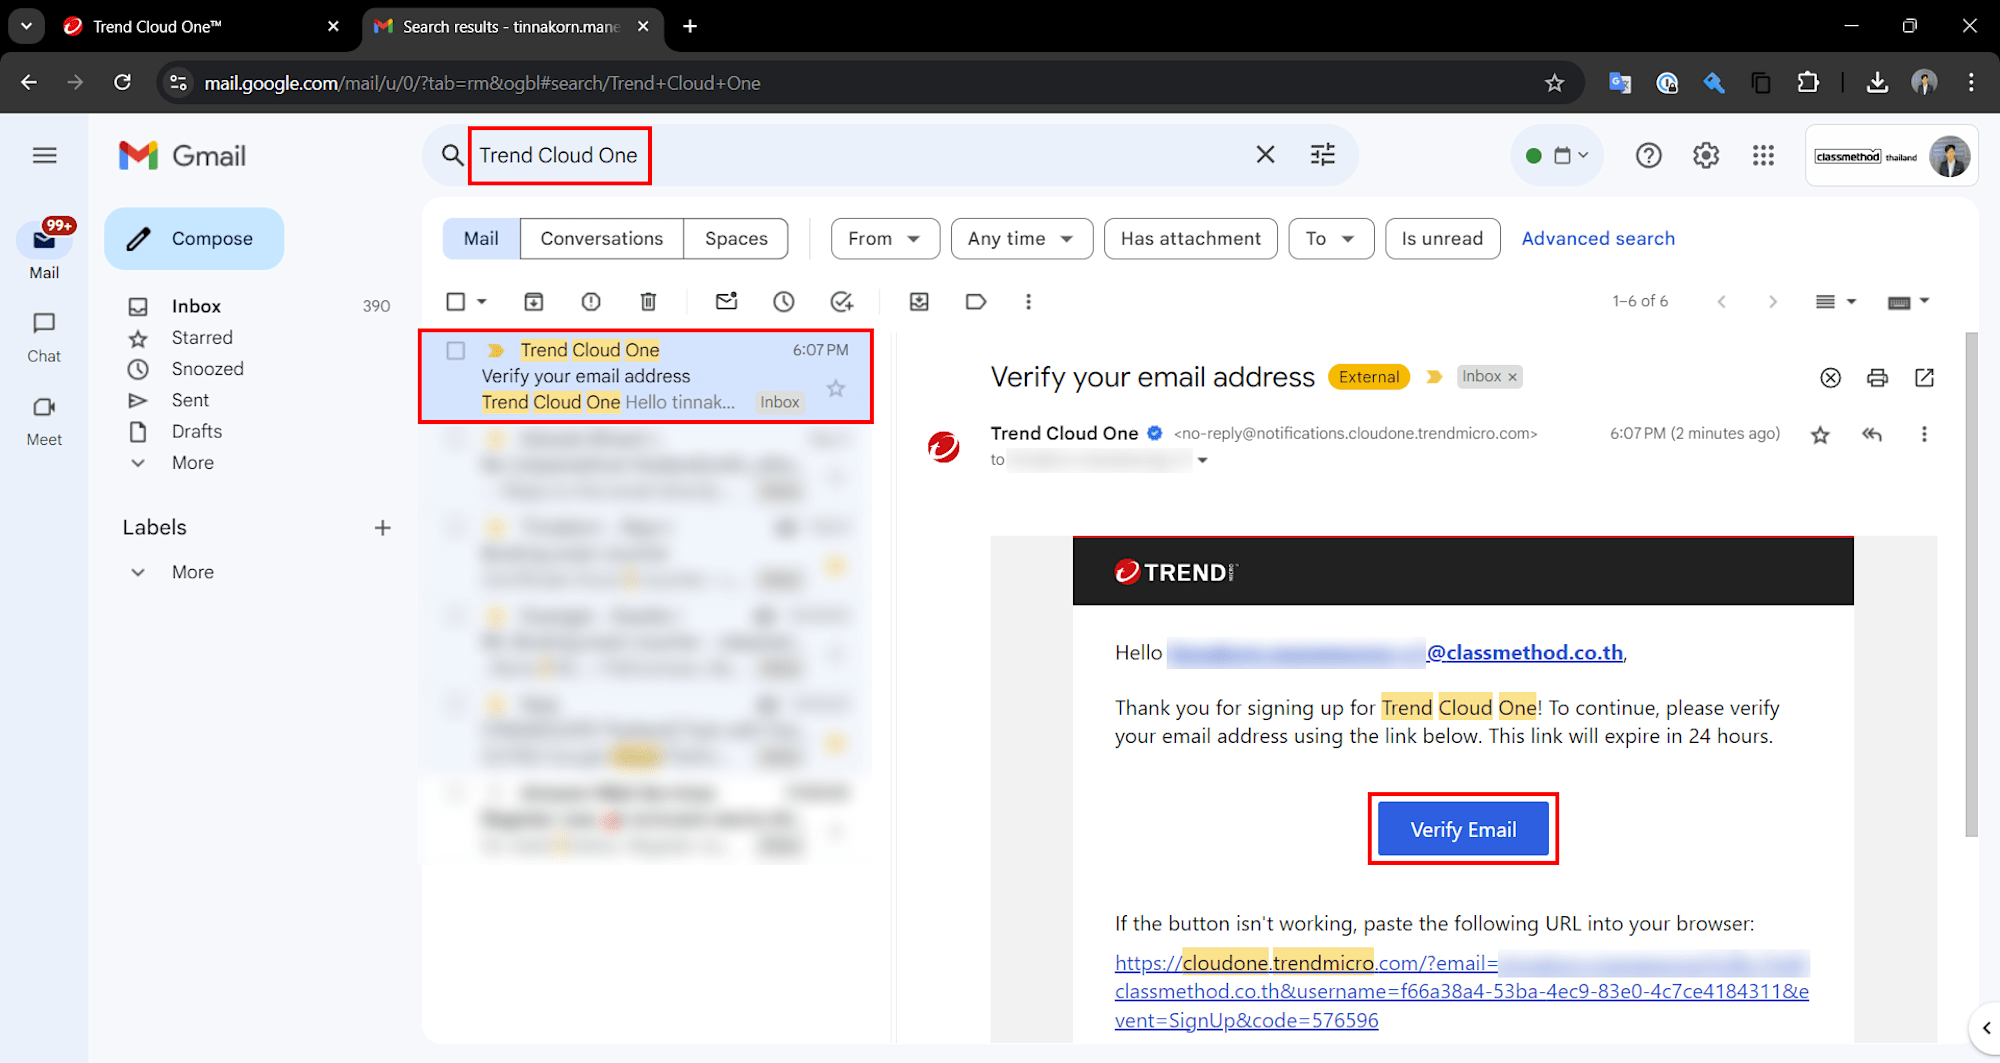This screenshot has height=1063, width=2000.
Task: Open the Gmail main menu hamburger
Action: pyautogui.click(x=44, y=155)
